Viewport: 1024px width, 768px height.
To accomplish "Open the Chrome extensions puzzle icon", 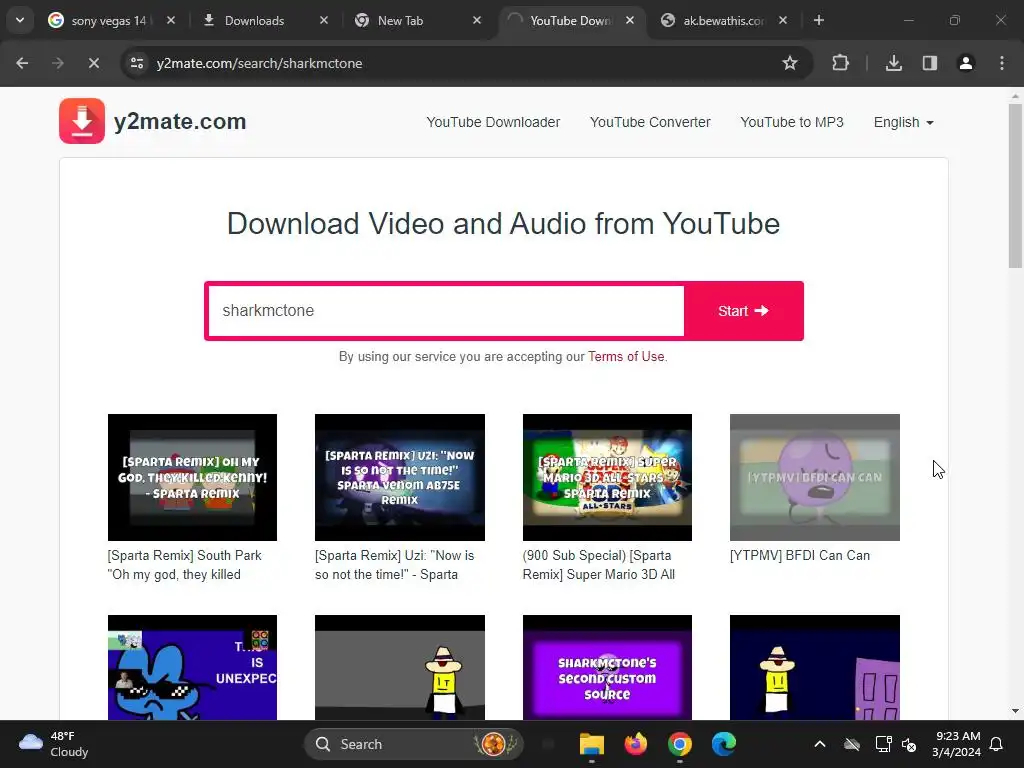I will point(840,63).
